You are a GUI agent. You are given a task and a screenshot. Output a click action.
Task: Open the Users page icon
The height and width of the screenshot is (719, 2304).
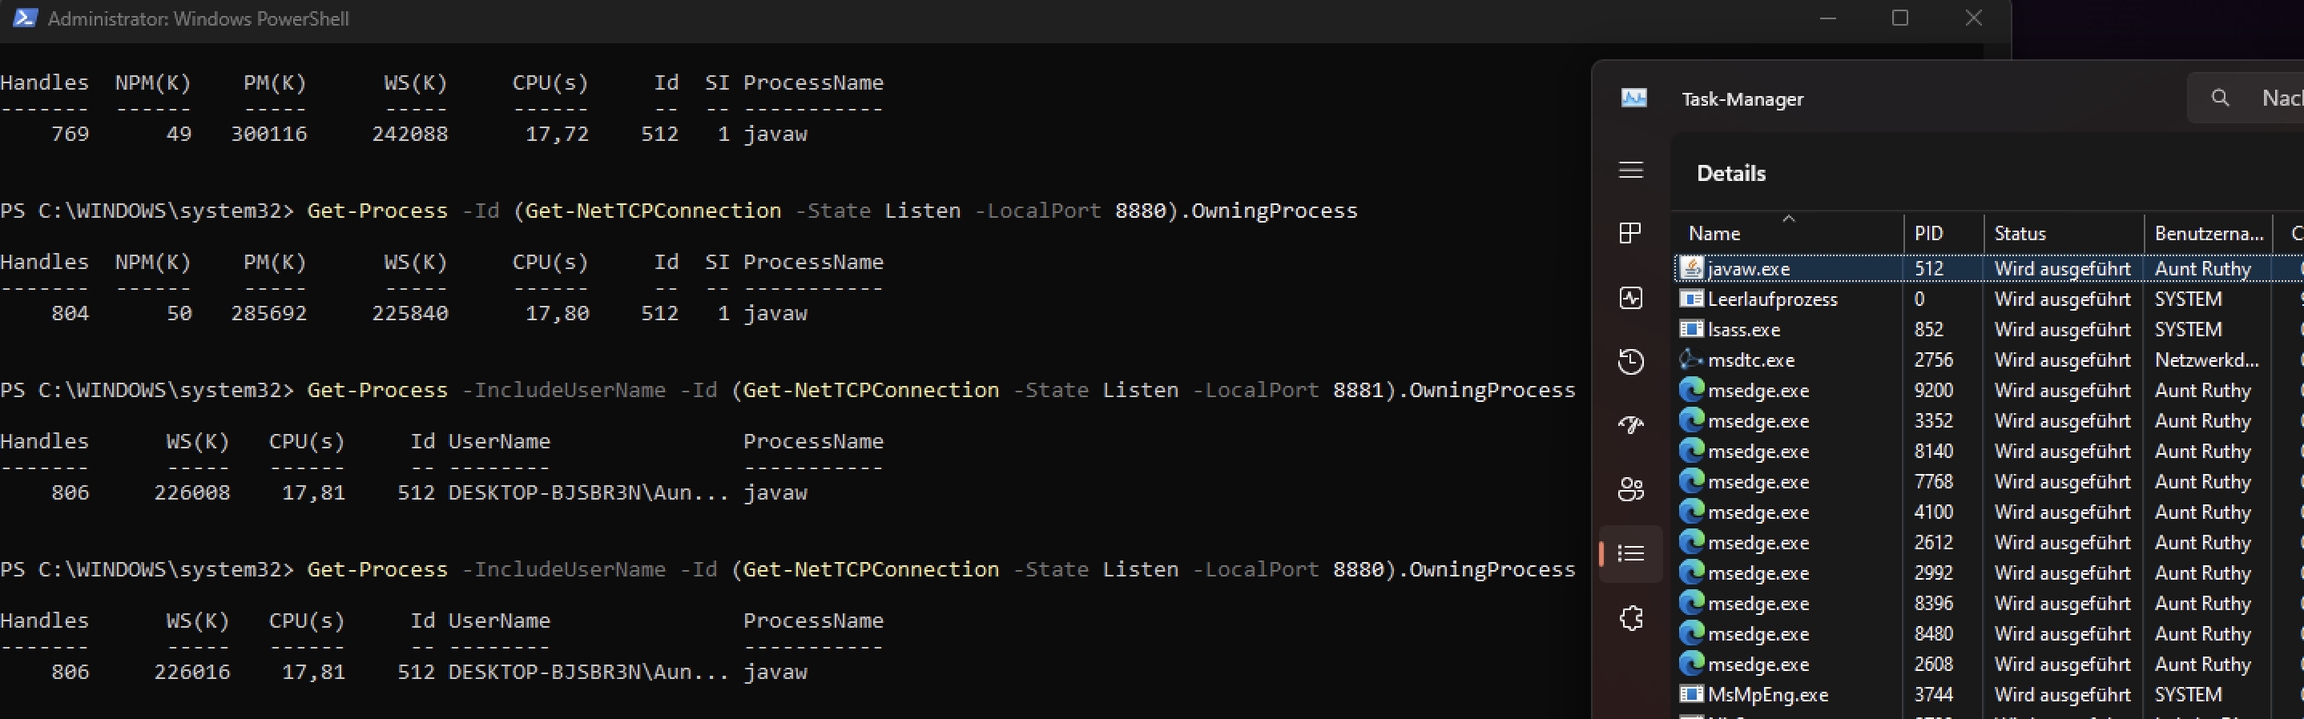(1631, 489)
